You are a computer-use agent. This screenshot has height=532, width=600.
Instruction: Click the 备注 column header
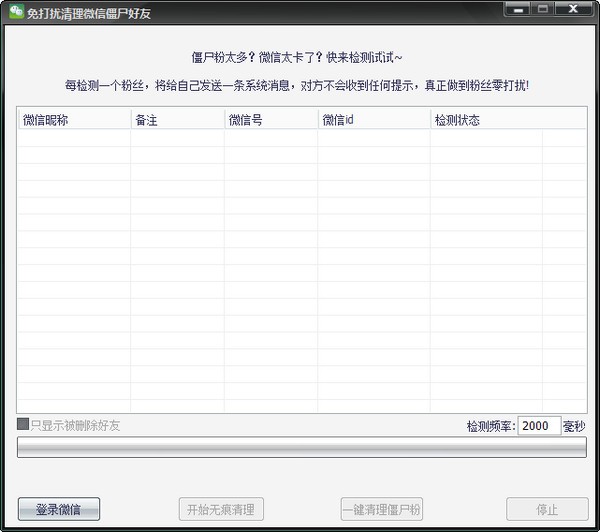(x=177, y=120)
